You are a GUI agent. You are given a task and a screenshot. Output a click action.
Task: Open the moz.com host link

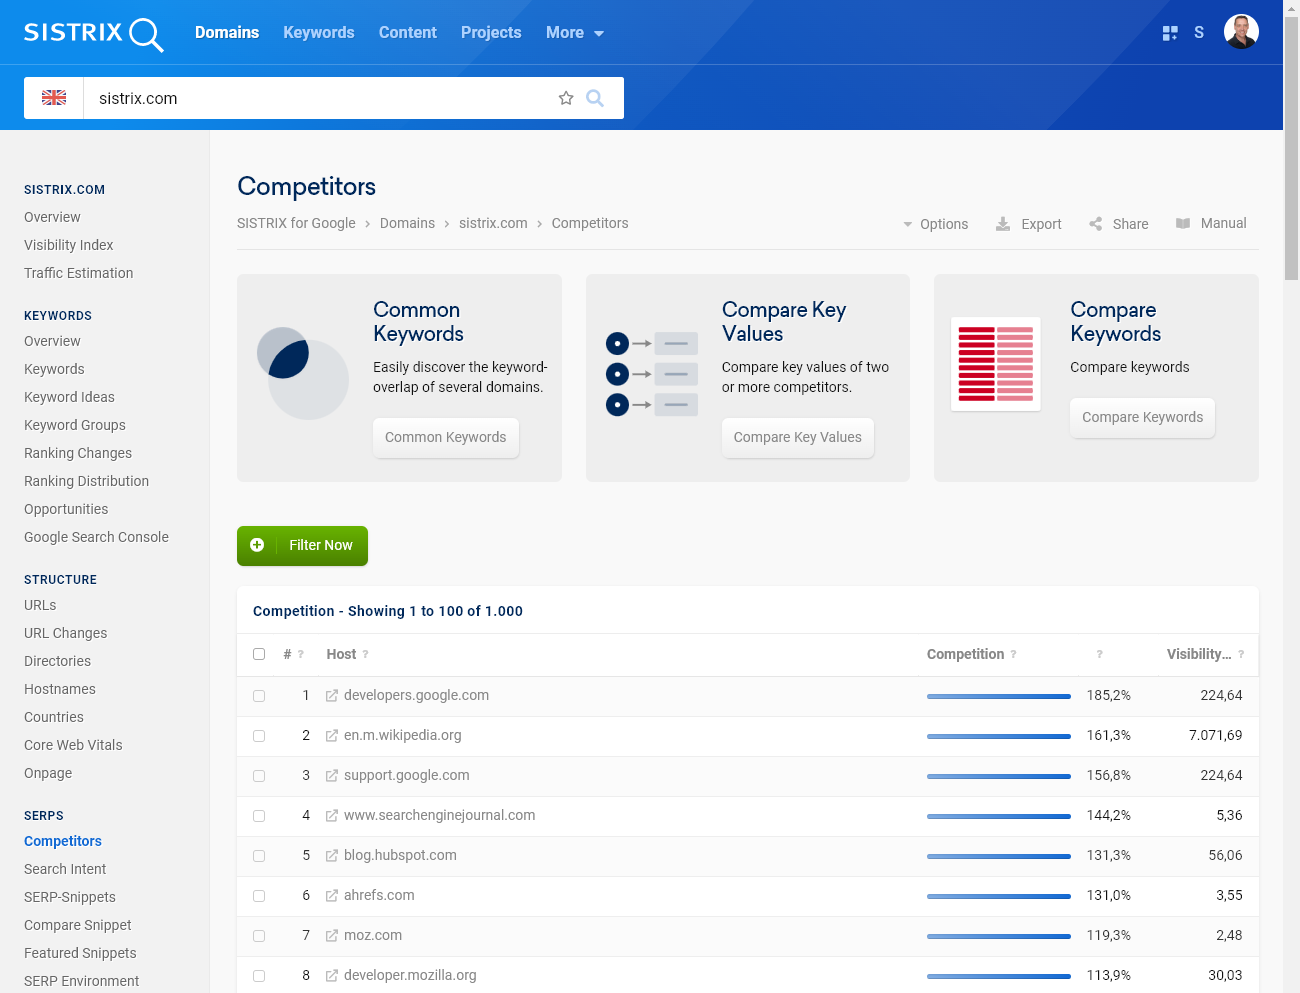point(373,936)
